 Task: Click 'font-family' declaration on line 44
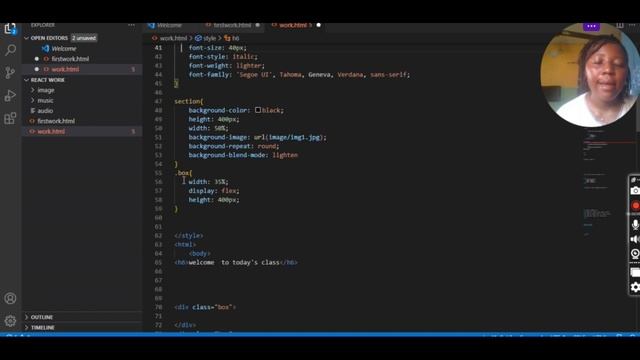point(299,75)
